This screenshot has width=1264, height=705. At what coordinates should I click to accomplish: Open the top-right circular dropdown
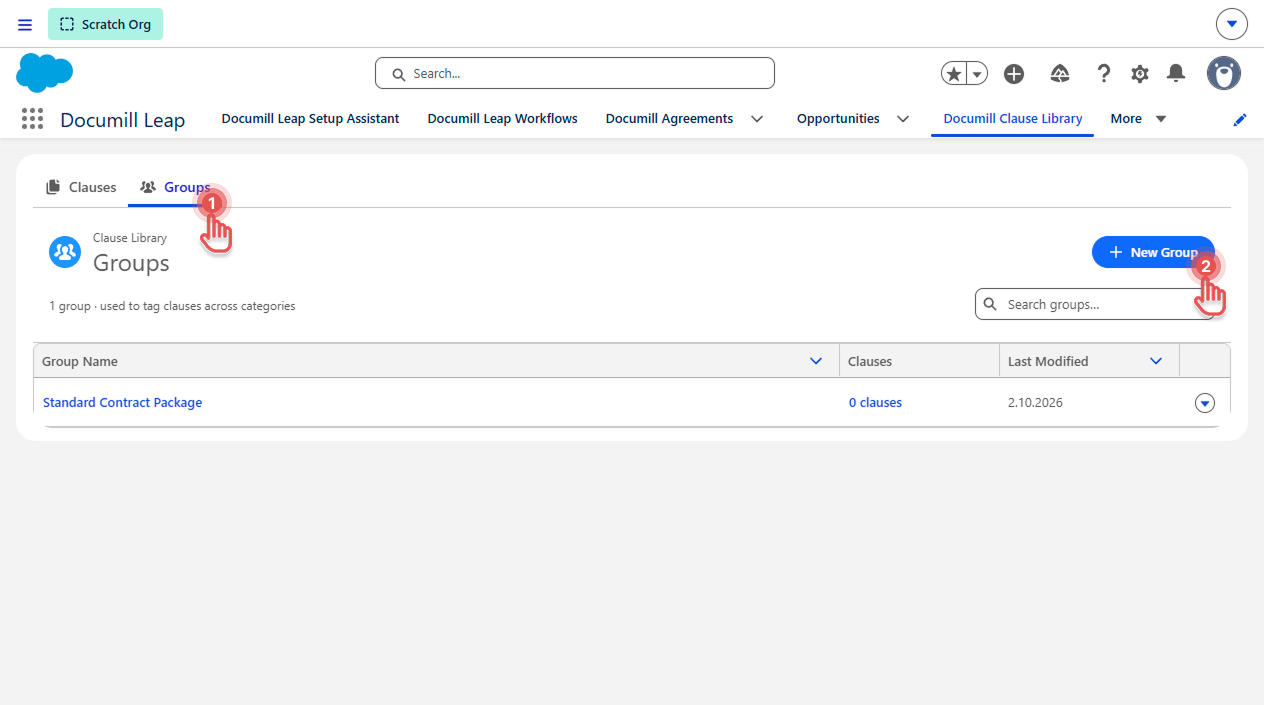[x=1232, y=24]
